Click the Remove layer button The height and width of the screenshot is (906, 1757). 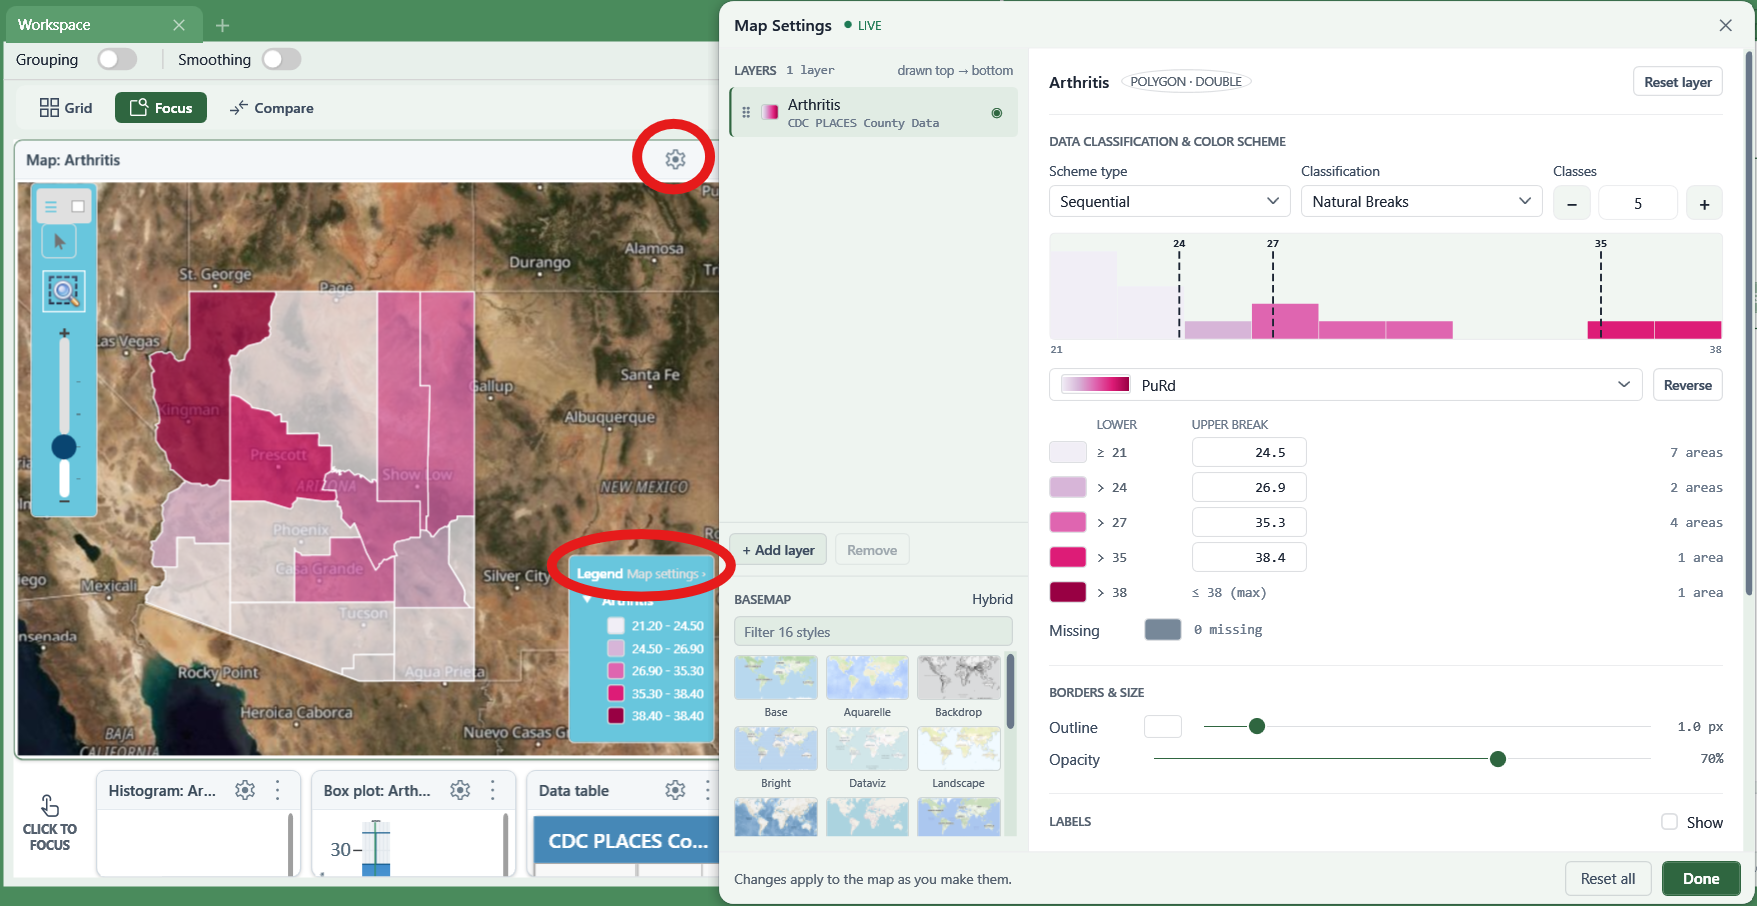coord(872,550)
